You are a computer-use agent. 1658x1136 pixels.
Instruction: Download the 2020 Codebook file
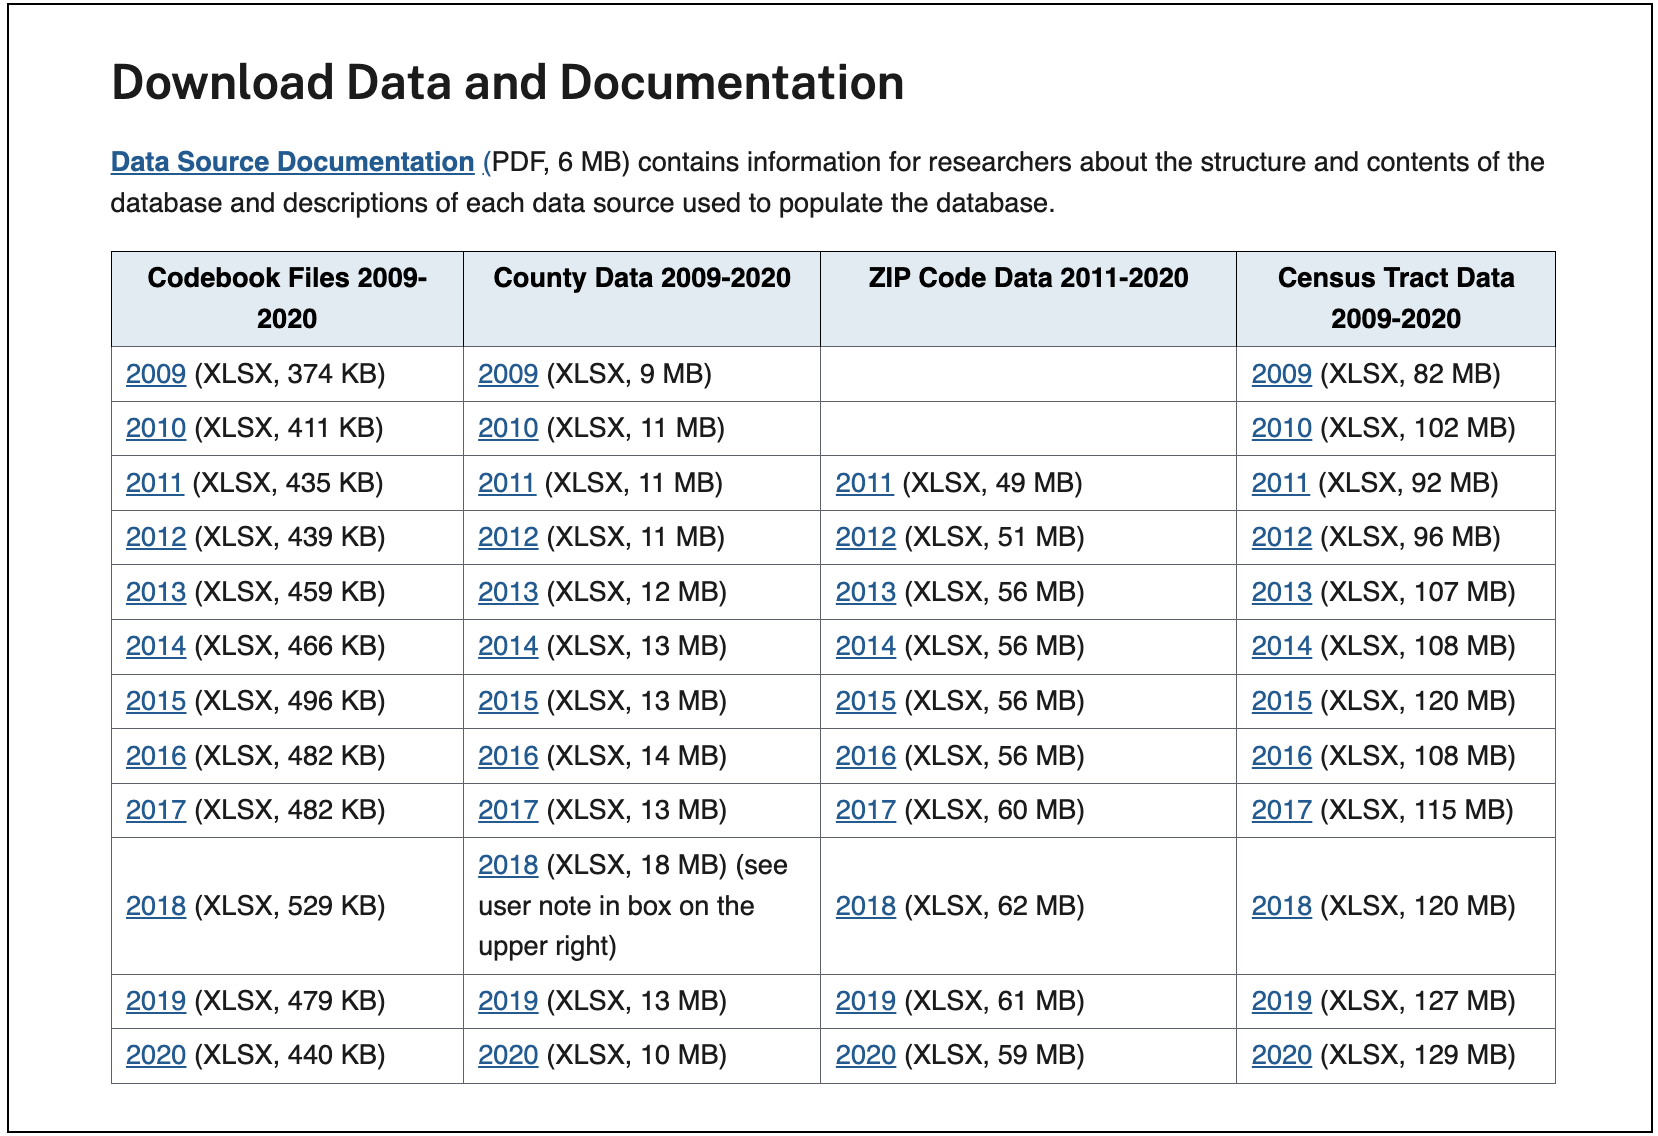tap(156, 1055)
